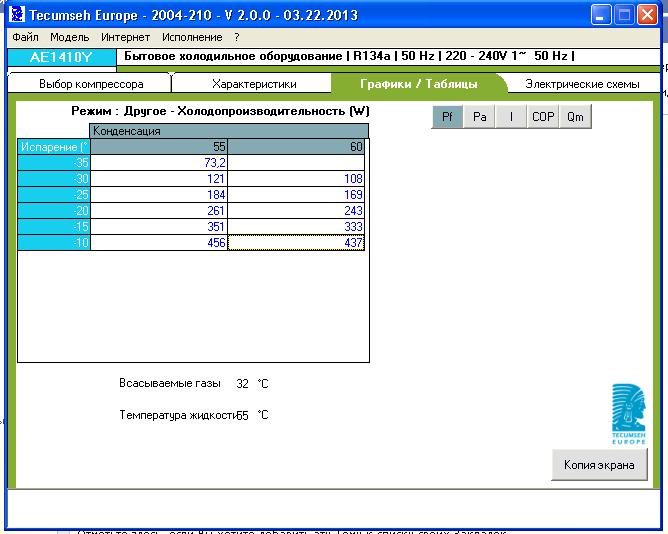Select evaporation row -35
The height and width of the screenshot is (534, 668).
[54, 162]
